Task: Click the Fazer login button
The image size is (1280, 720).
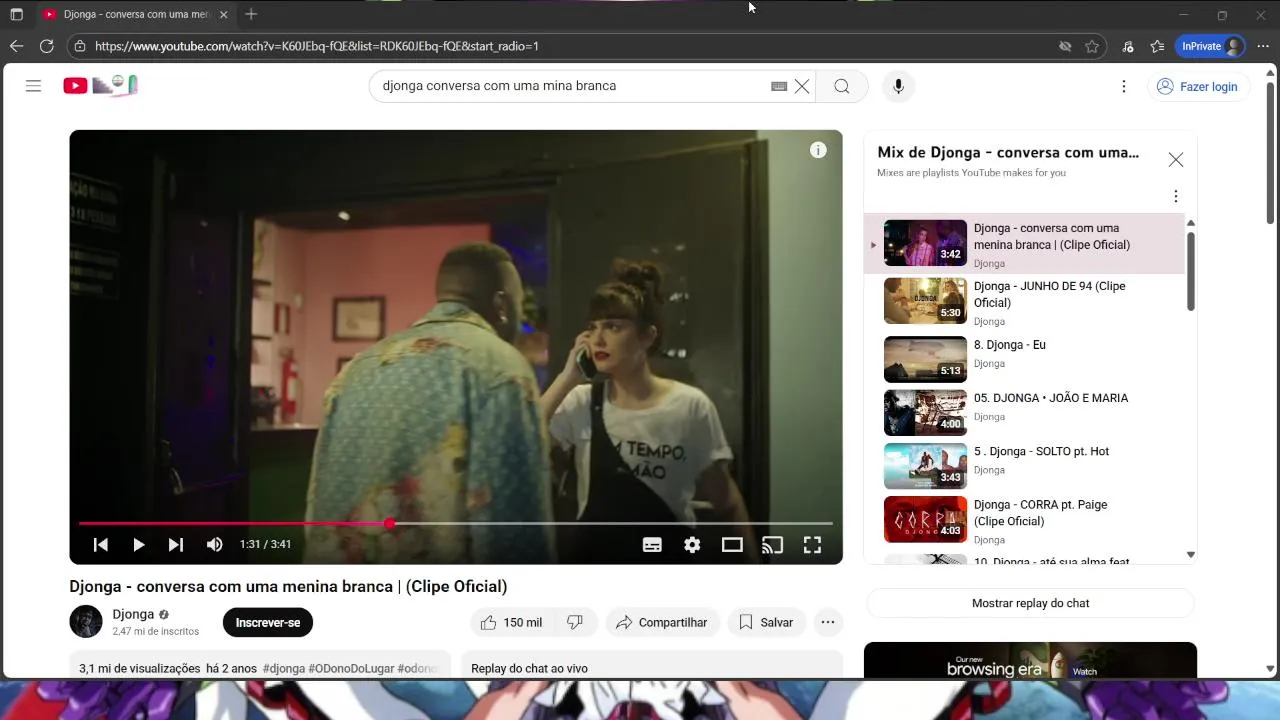Action: (1197, 87)
